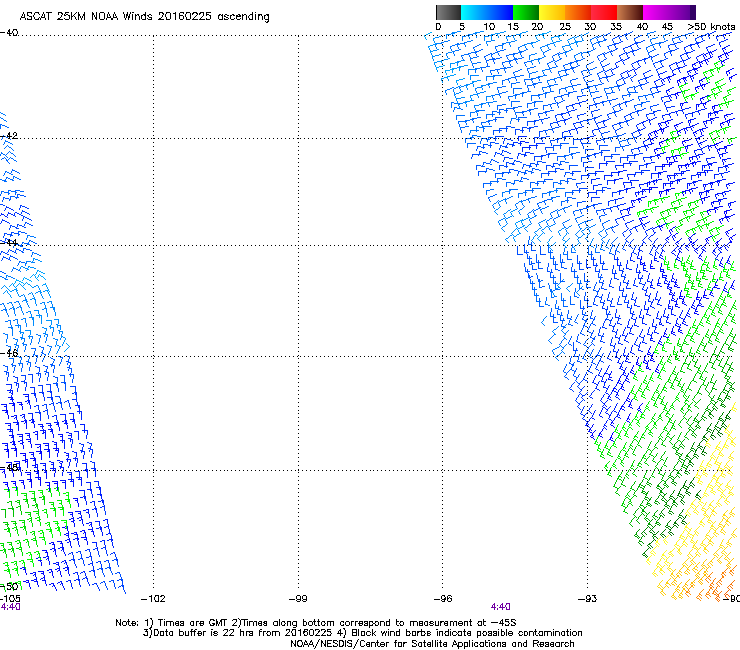The height and width of the screenshot is (650, 740).
Task: Click the '-50' latitude label
Action: tap(9, 586)
